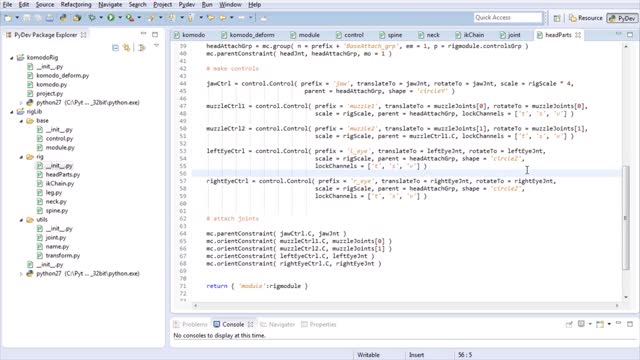Click the Save All toolbar icon

coord(38,18)
